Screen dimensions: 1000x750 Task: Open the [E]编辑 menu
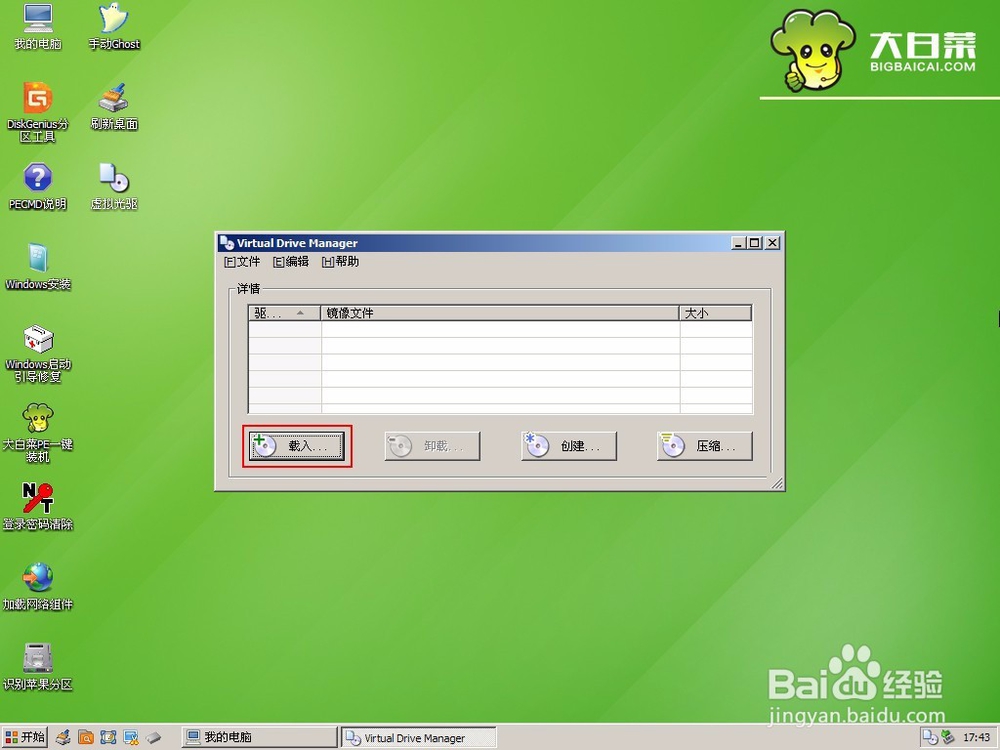pos(290,261)
